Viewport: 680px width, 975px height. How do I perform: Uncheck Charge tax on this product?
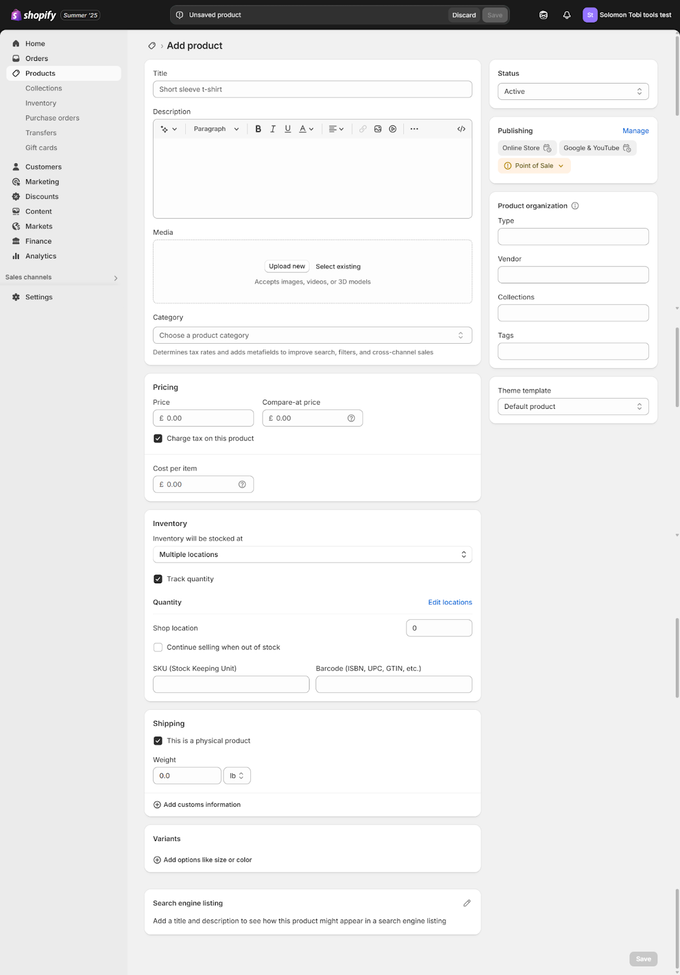coord(157,437)
